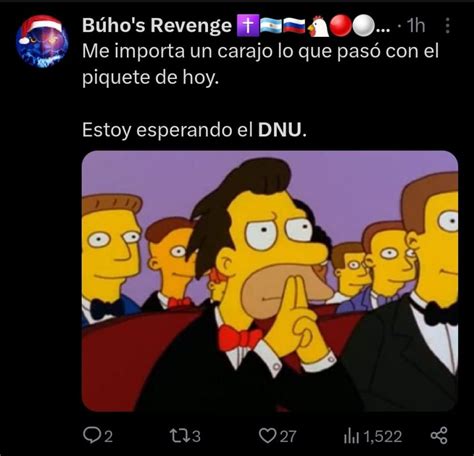Screen dimensions: 474x456
Task: Open the Santa hat profile avatar
Action: pyautogui.click(x=42, y=41)
